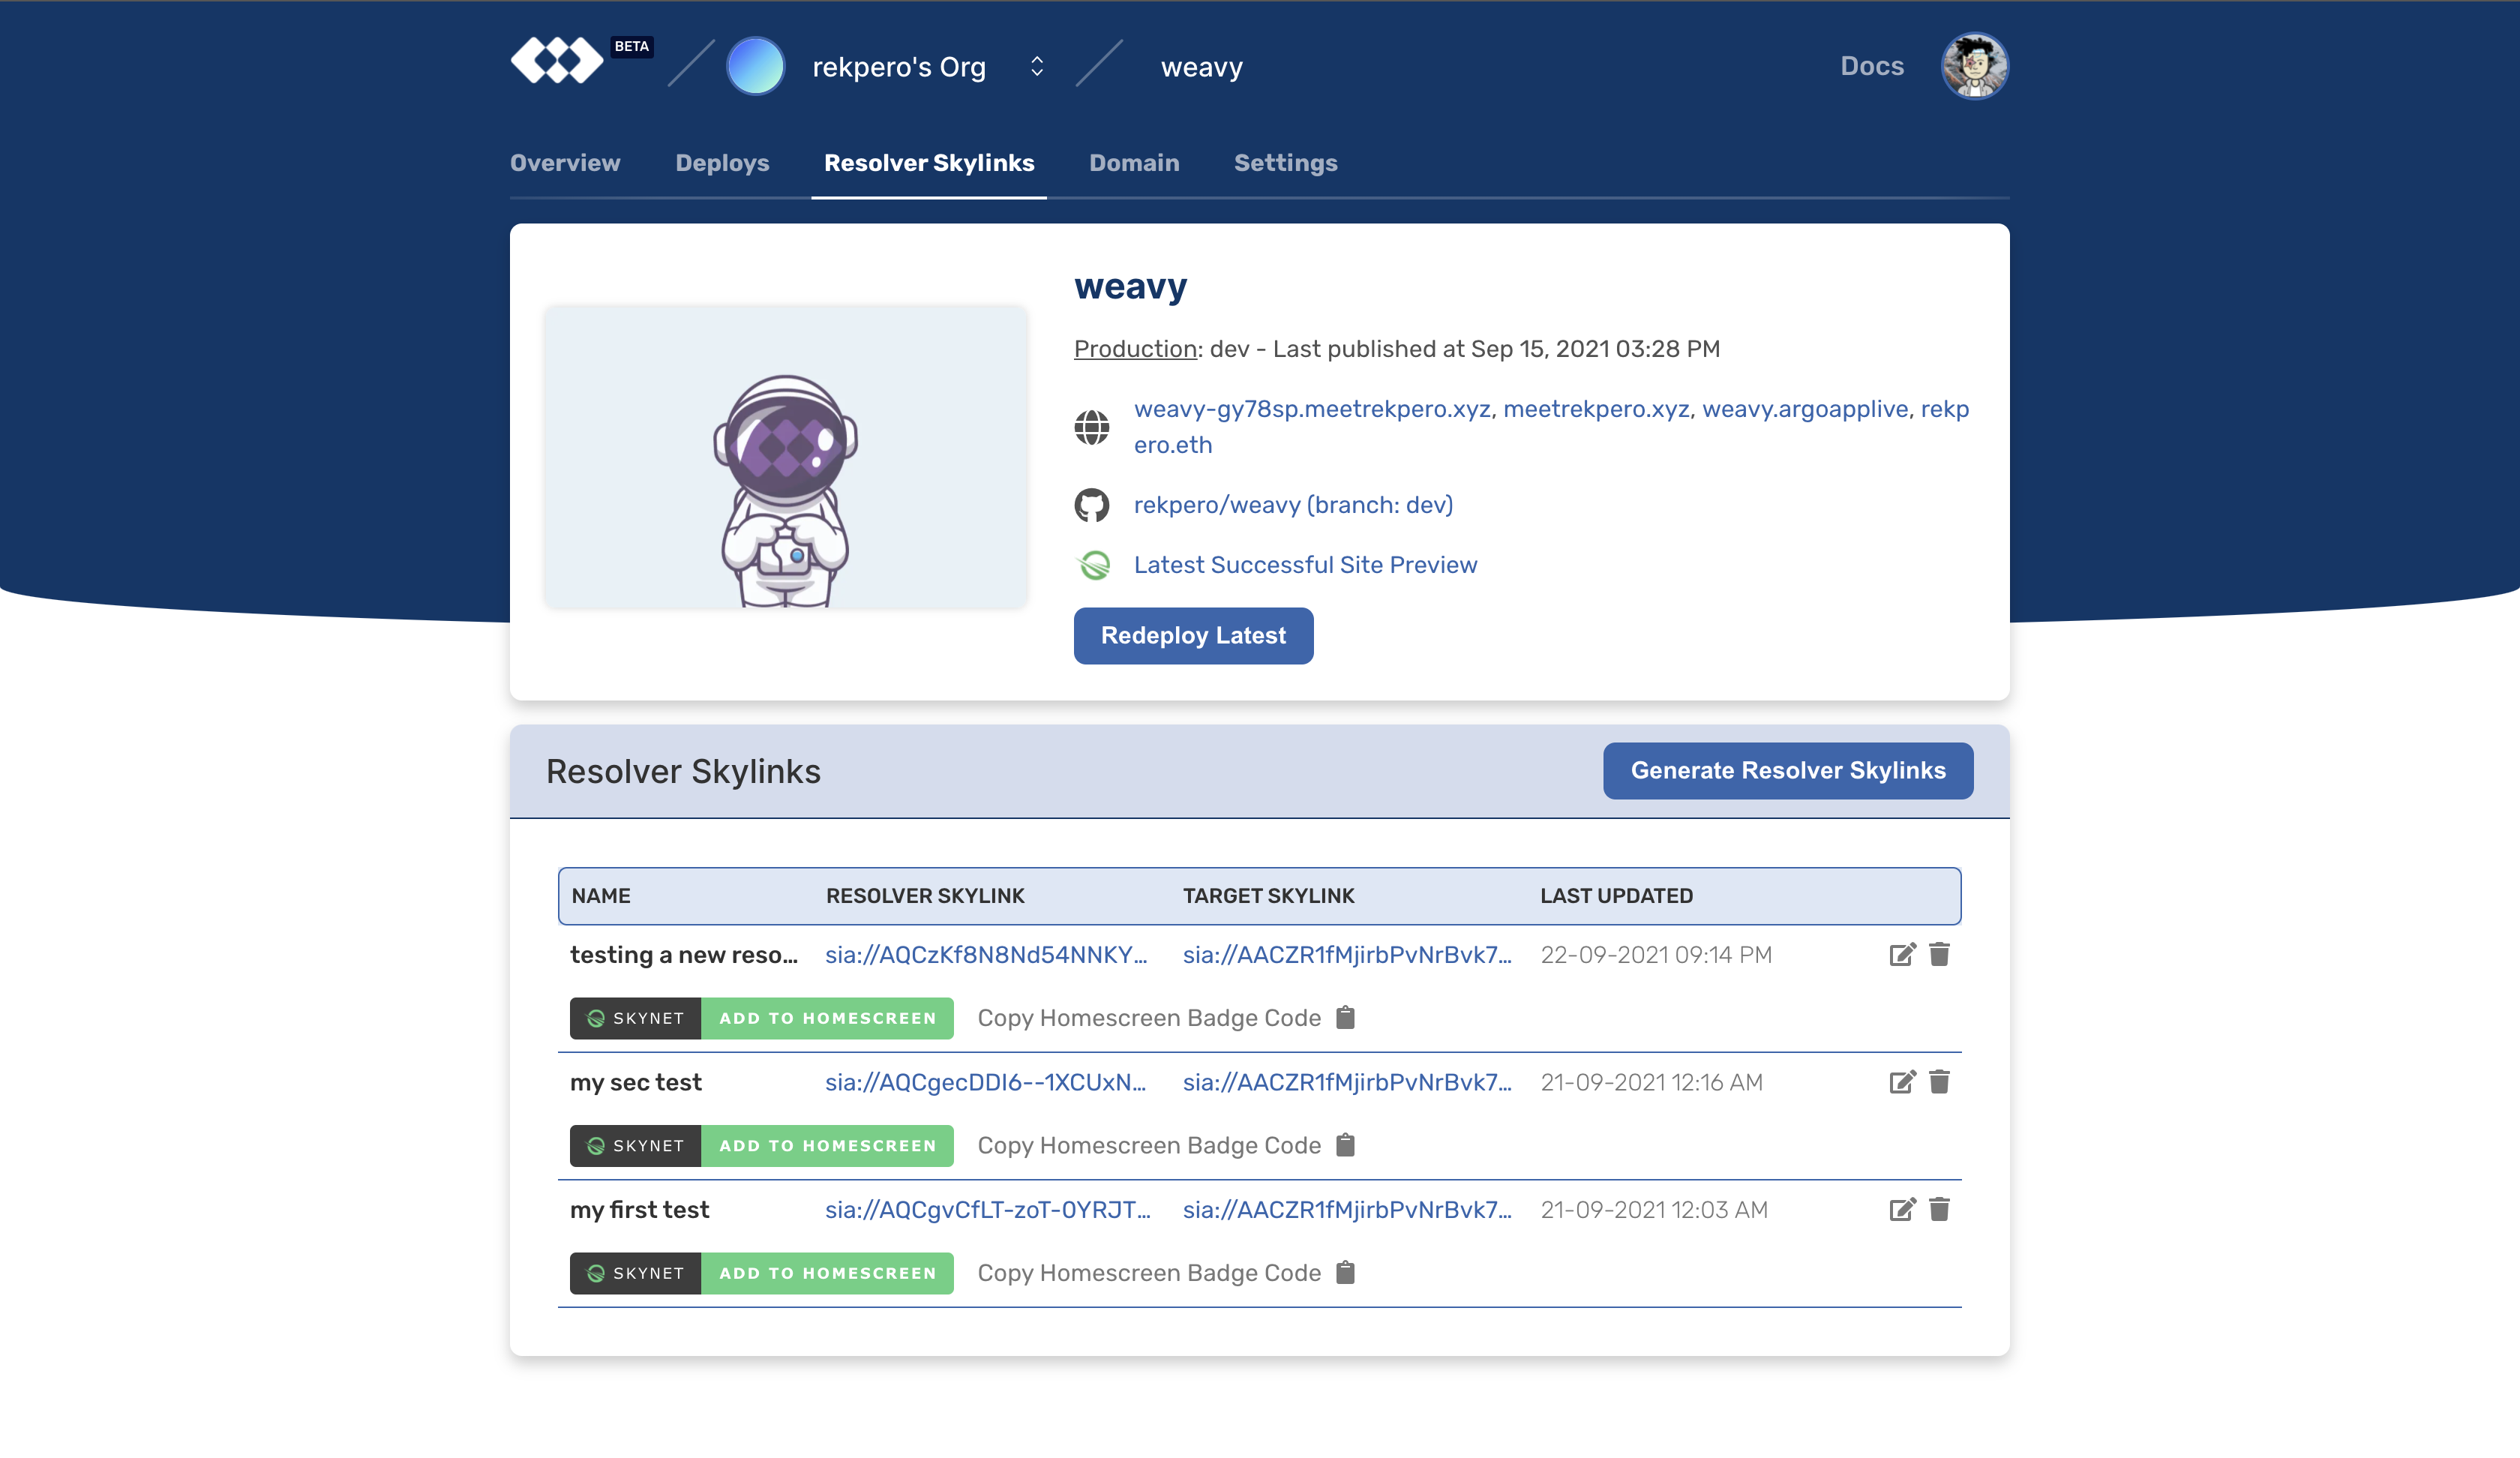
Task: Click the name 'my first test'
Action: pos(639,1210)
